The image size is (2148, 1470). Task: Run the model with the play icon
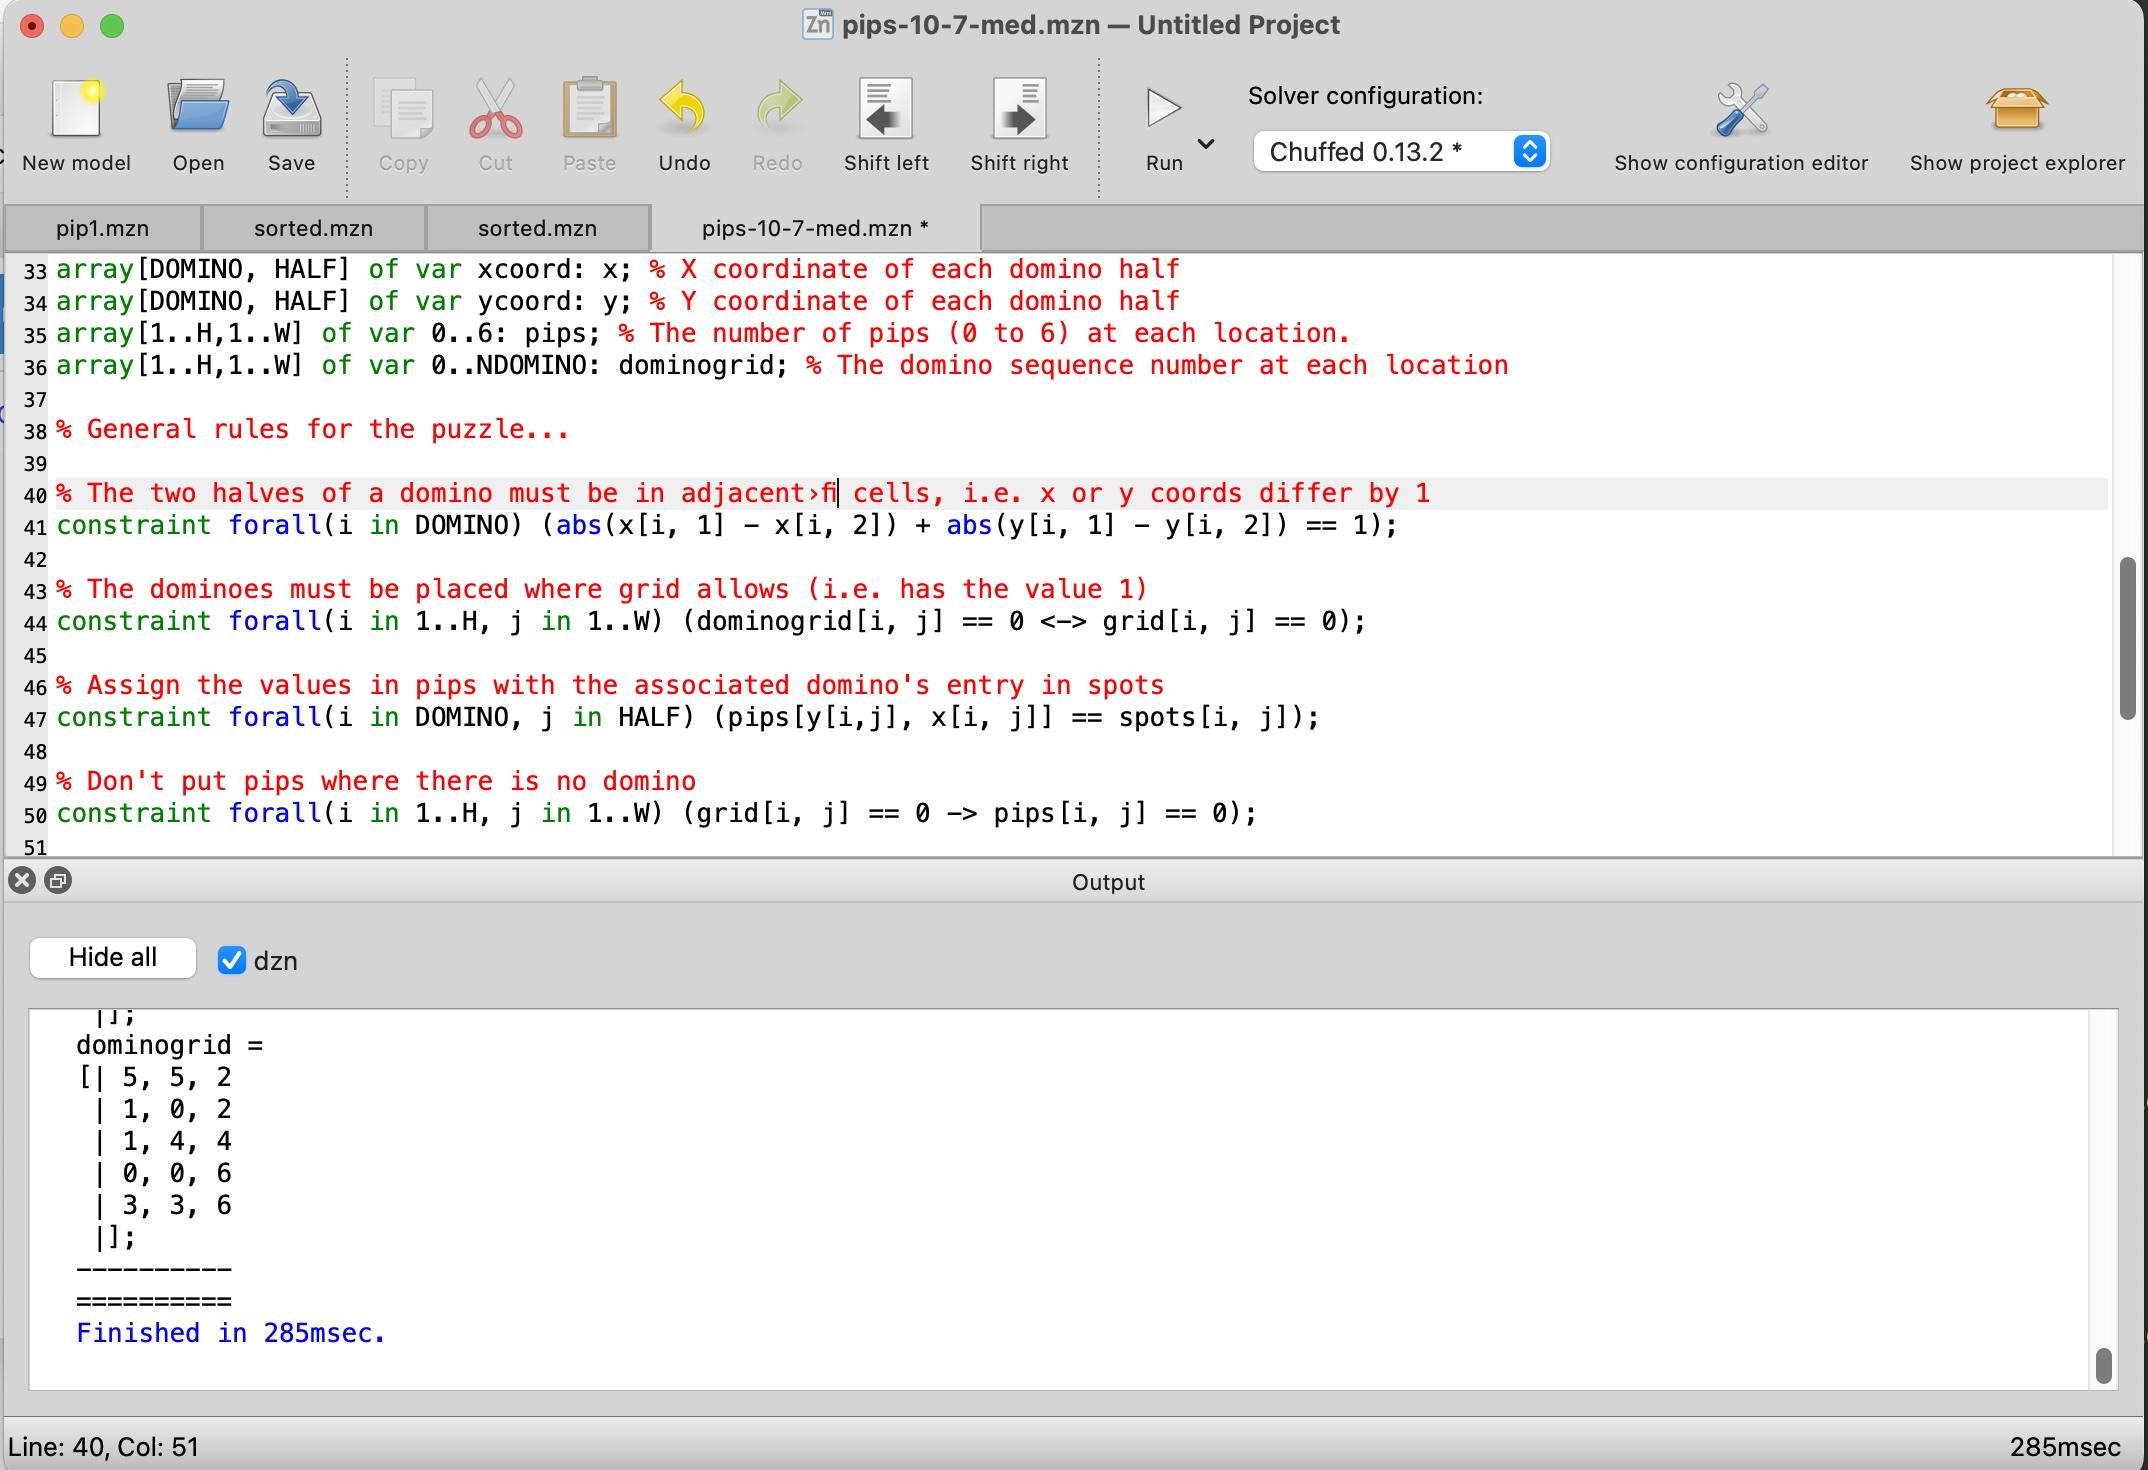[x=1163, y=109]
